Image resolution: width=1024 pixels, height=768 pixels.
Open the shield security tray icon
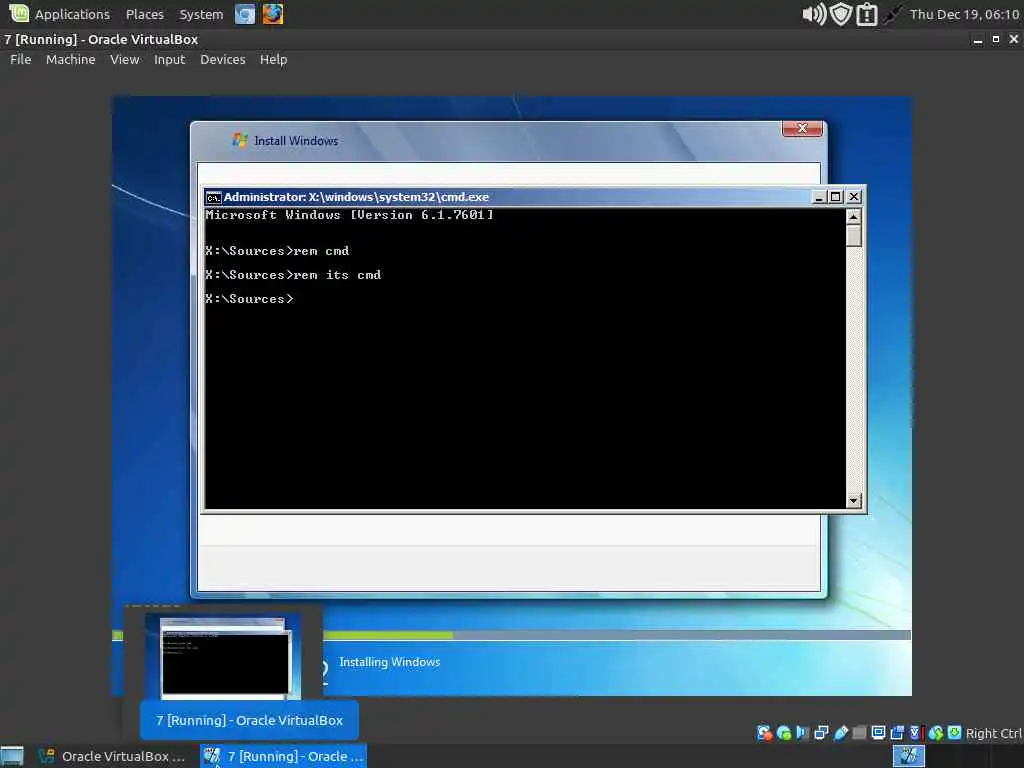click(841, 14)
